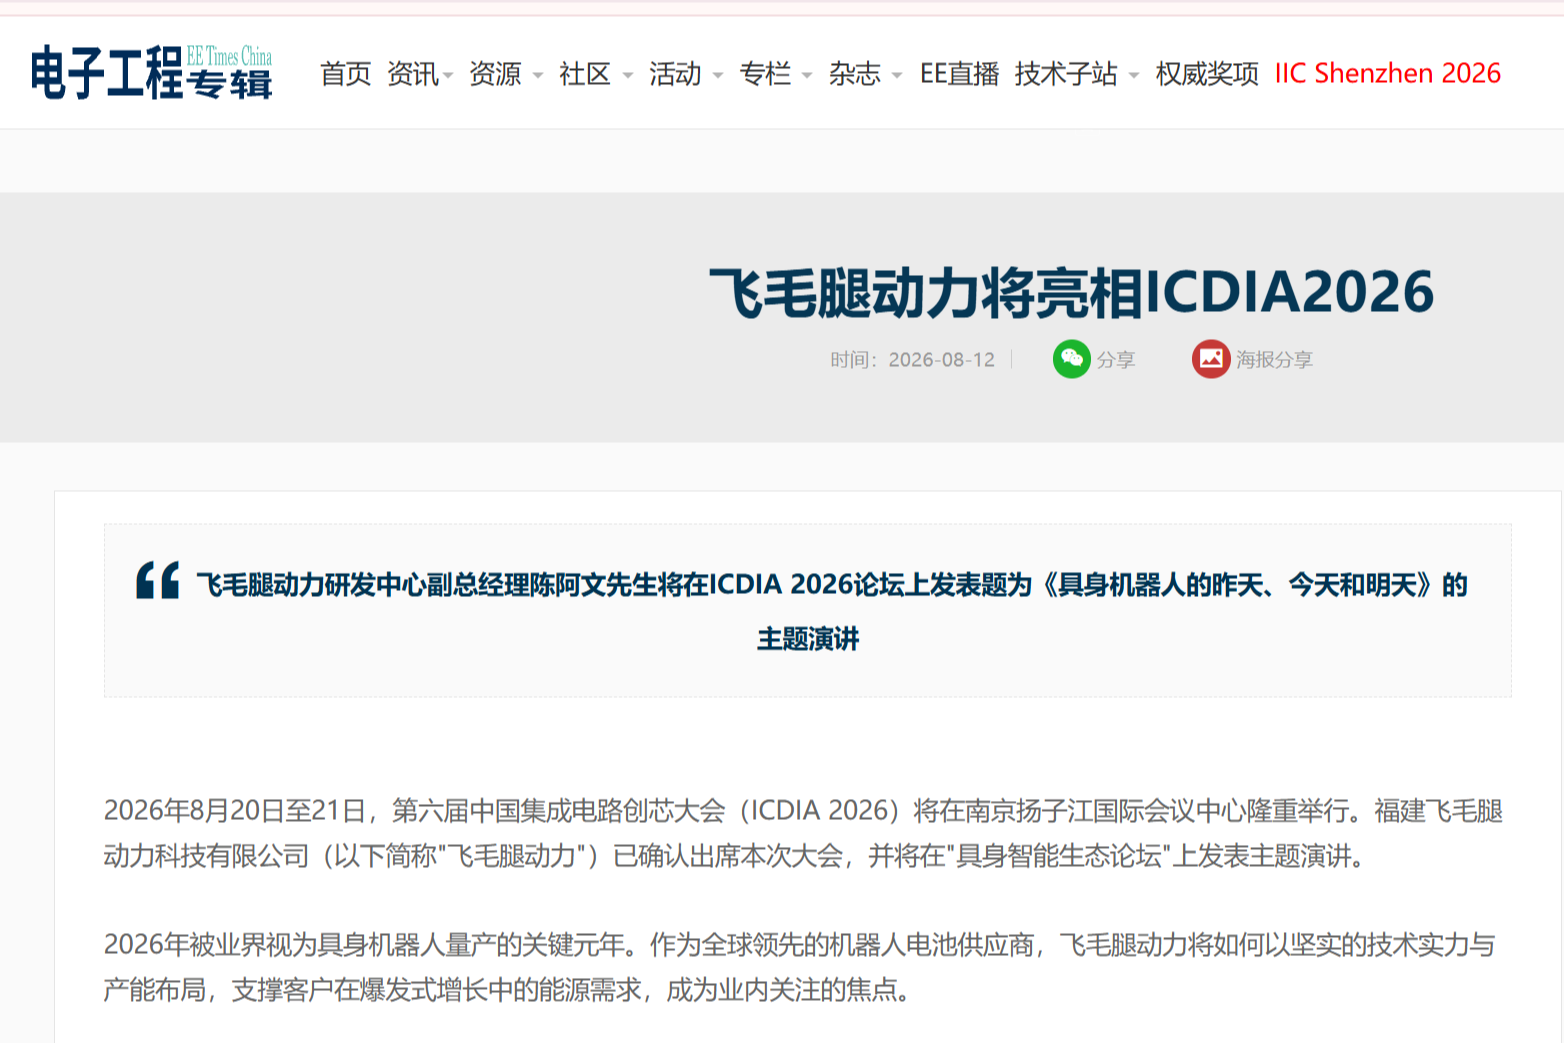Screen dimensions: 1567x1043
Task: Go to the EE直播 page
Action: (960, 74)
